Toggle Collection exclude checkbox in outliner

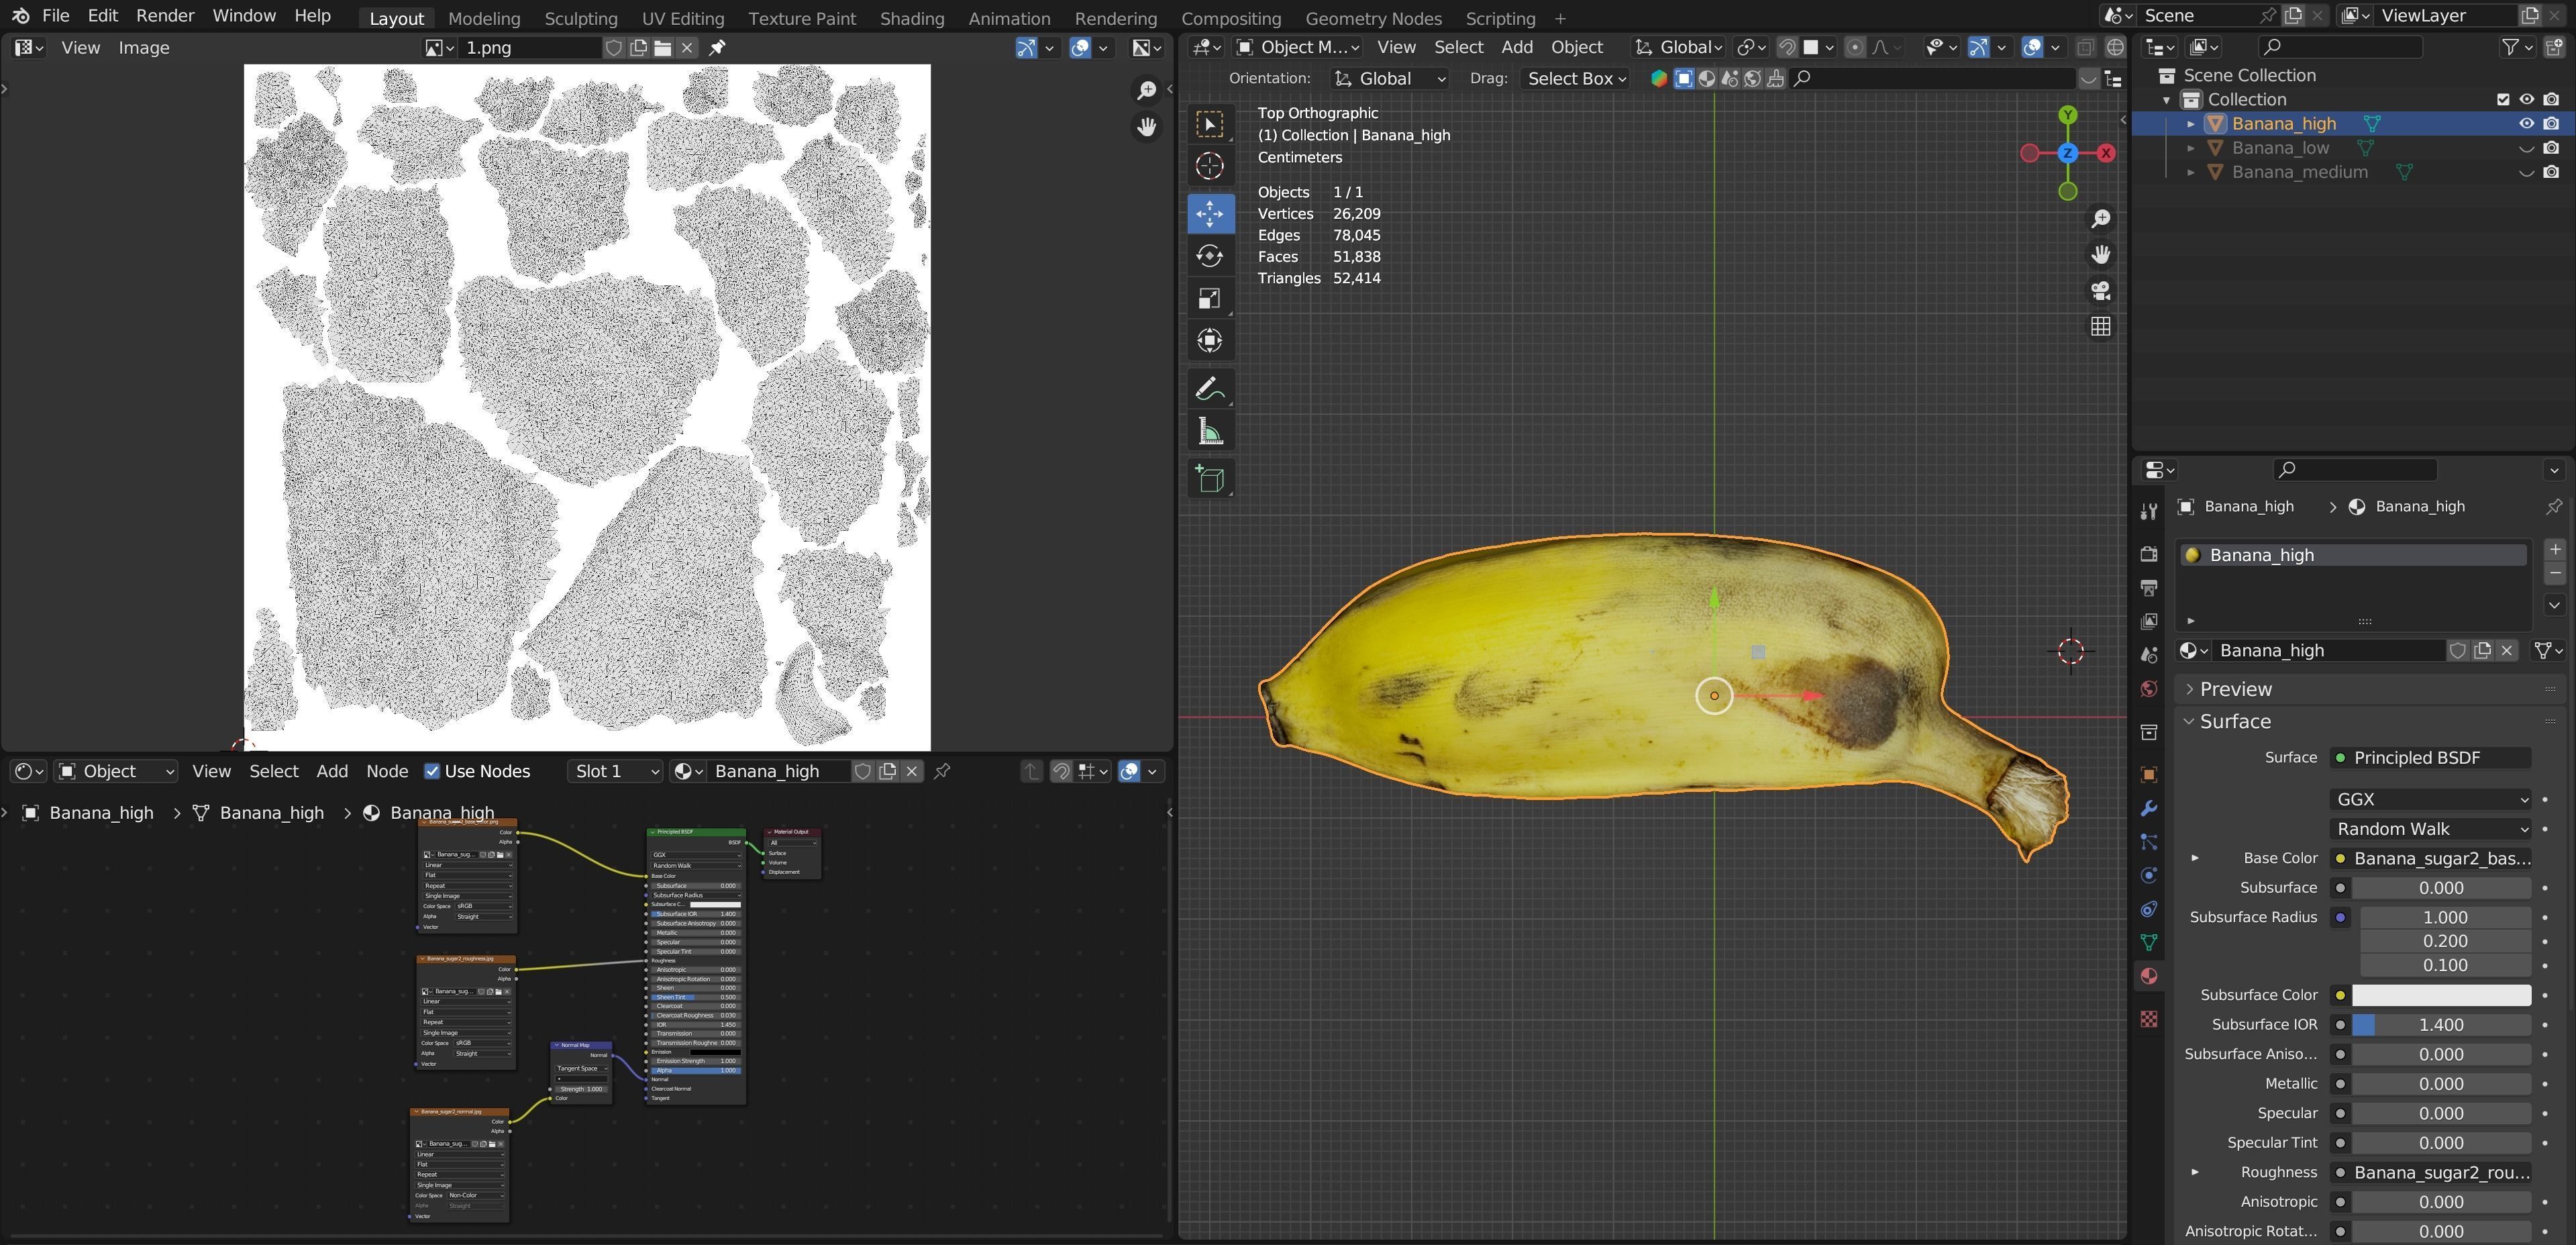(x=2503, y=99)
